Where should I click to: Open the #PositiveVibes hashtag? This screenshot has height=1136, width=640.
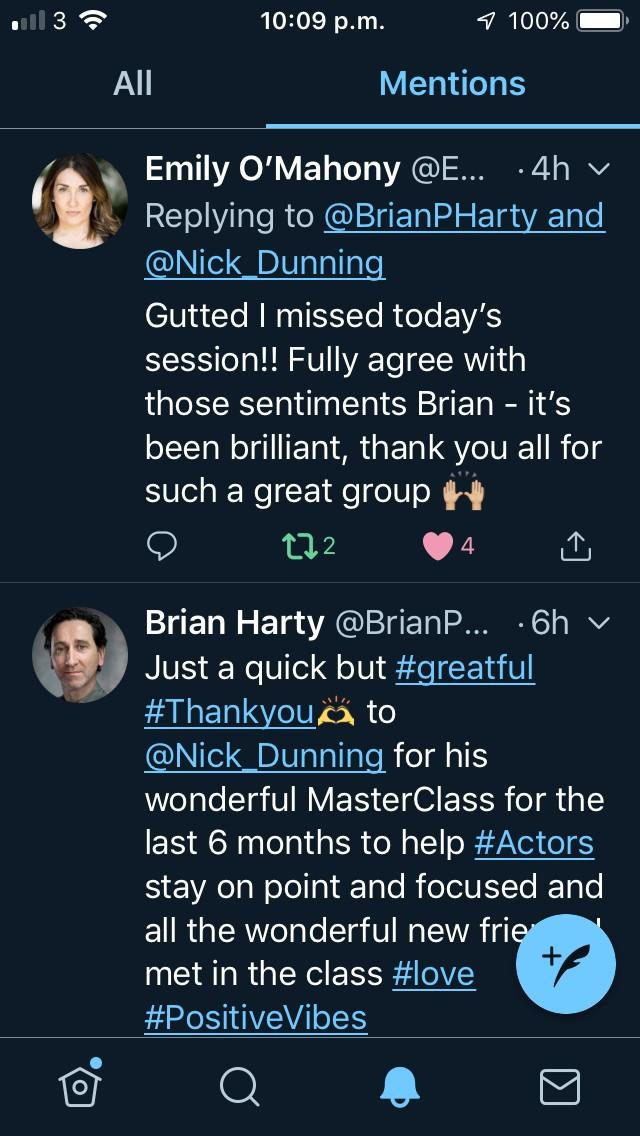point(256,1018)
